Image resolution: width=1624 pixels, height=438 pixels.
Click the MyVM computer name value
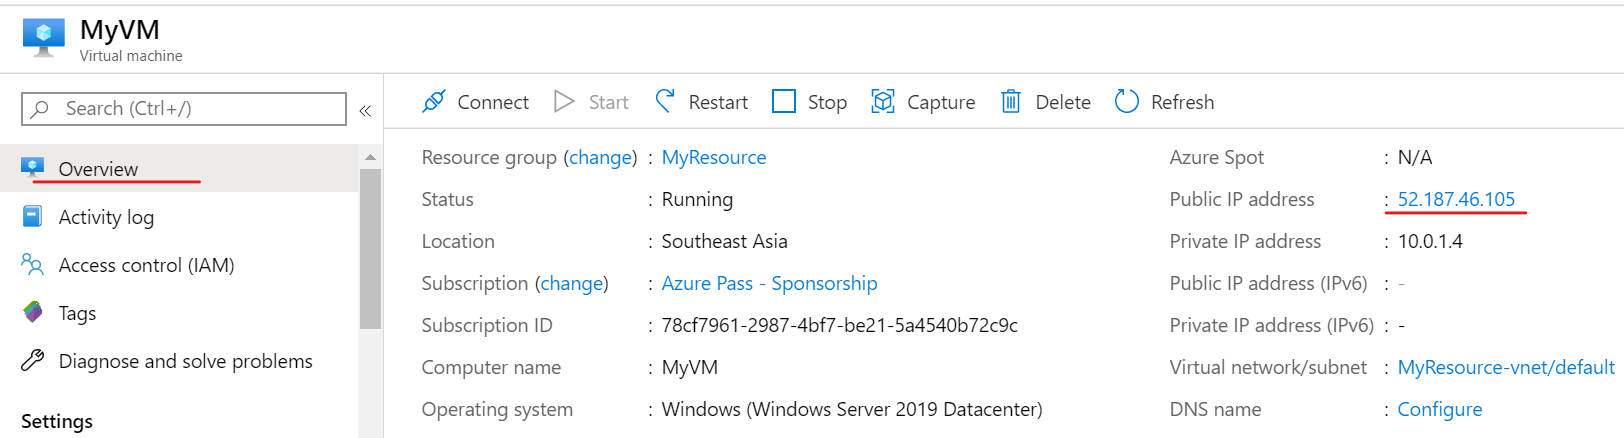[x=690, y=367]
